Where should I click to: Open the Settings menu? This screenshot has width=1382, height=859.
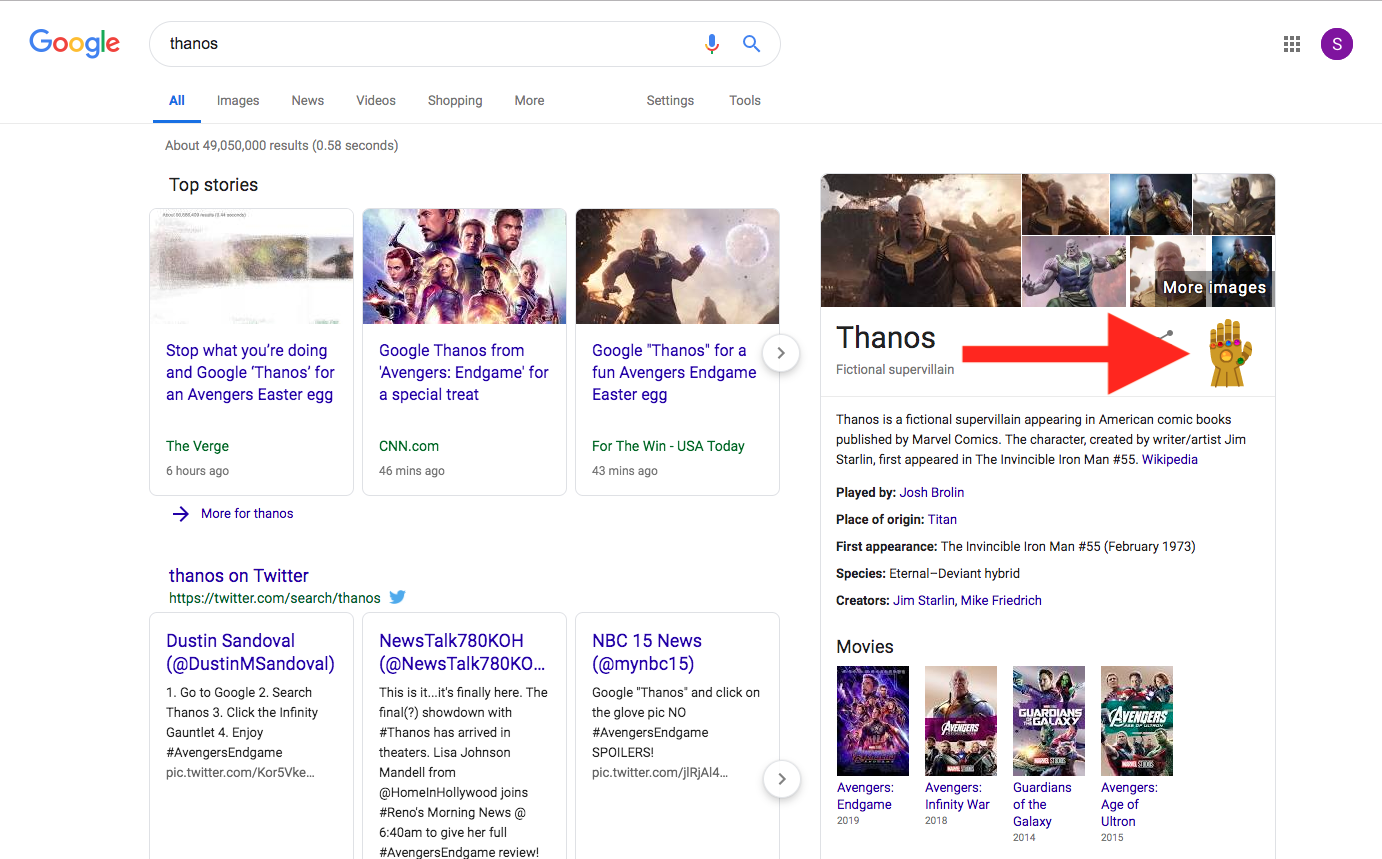click(670, 100)
